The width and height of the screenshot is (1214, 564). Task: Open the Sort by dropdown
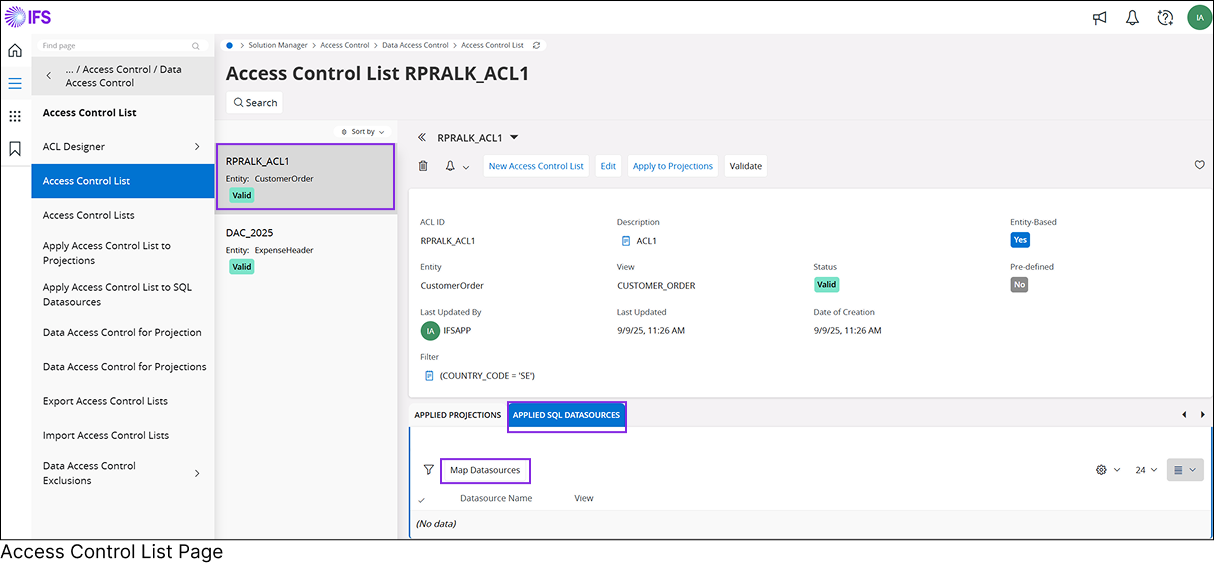[363, 132]
